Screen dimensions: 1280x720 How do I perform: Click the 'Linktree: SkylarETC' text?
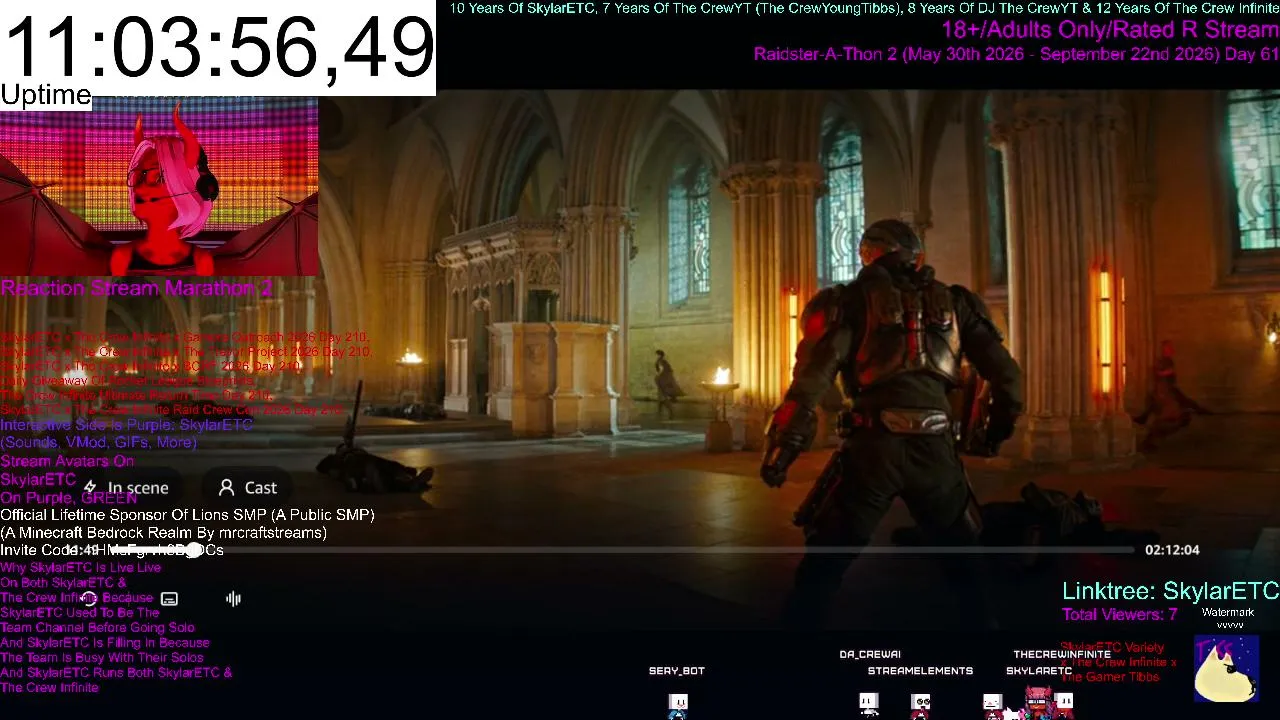(1170, 591)
